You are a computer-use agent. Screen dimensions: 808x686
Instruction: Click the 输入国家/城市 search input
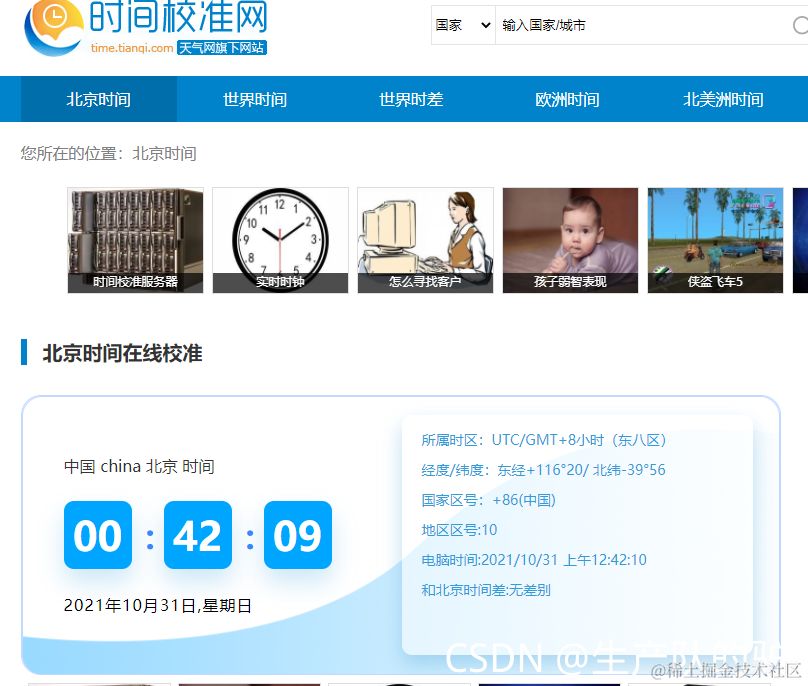pyautogui.click(x=560, y=25)
